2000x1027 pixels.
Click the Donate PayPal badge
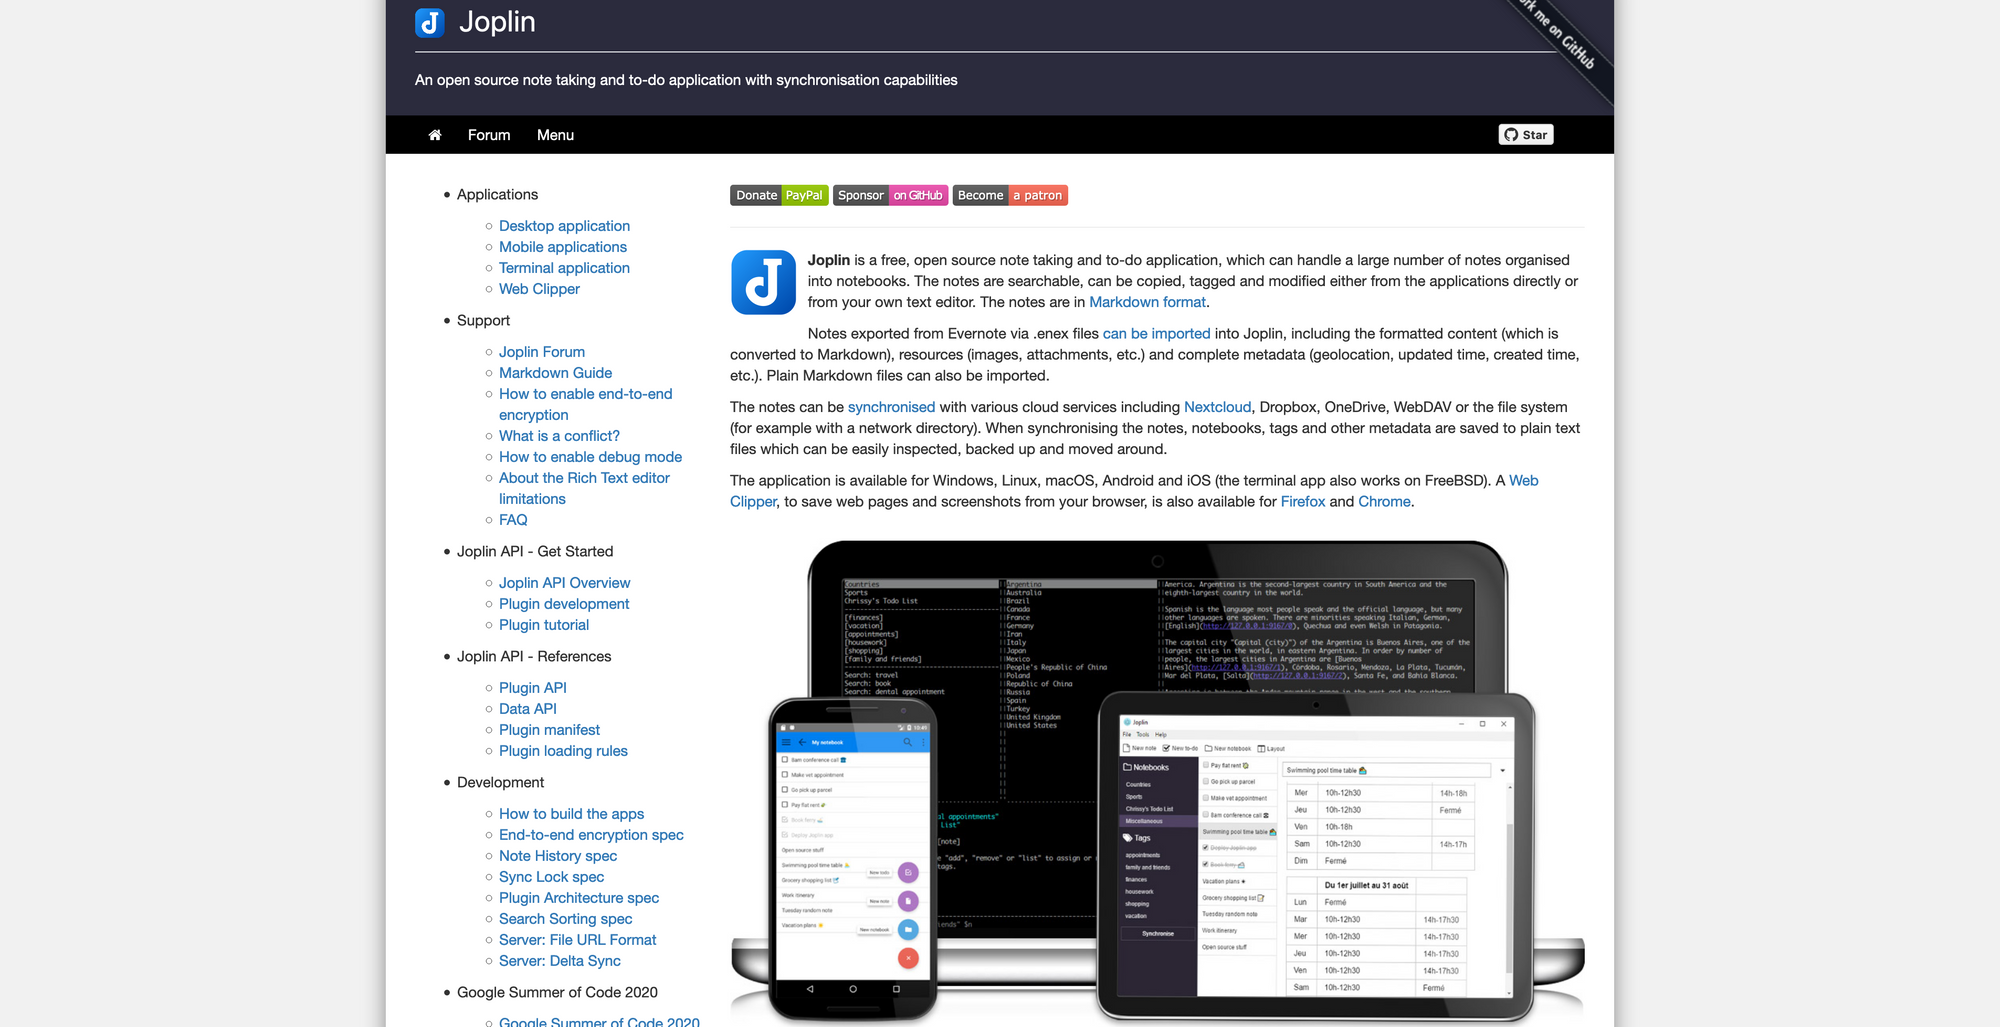(779, 195)
